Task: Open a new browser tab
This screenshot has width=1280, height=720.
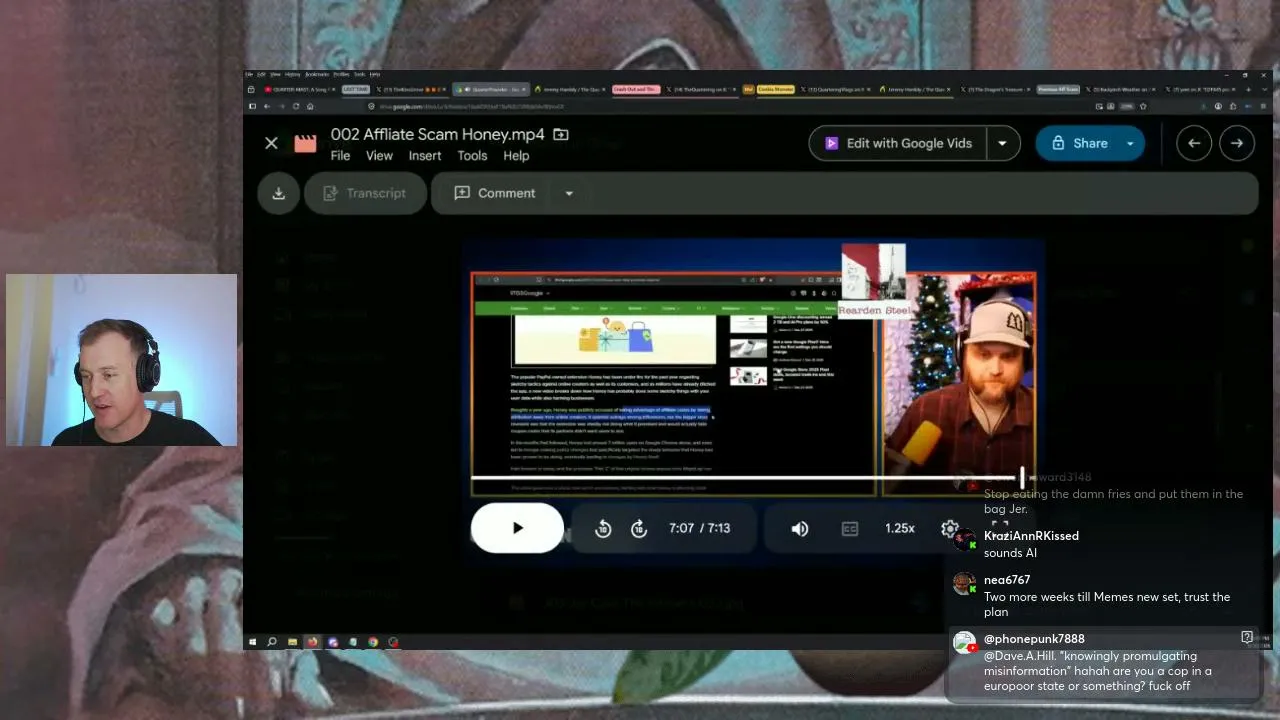Action: tap(1248, 89)
